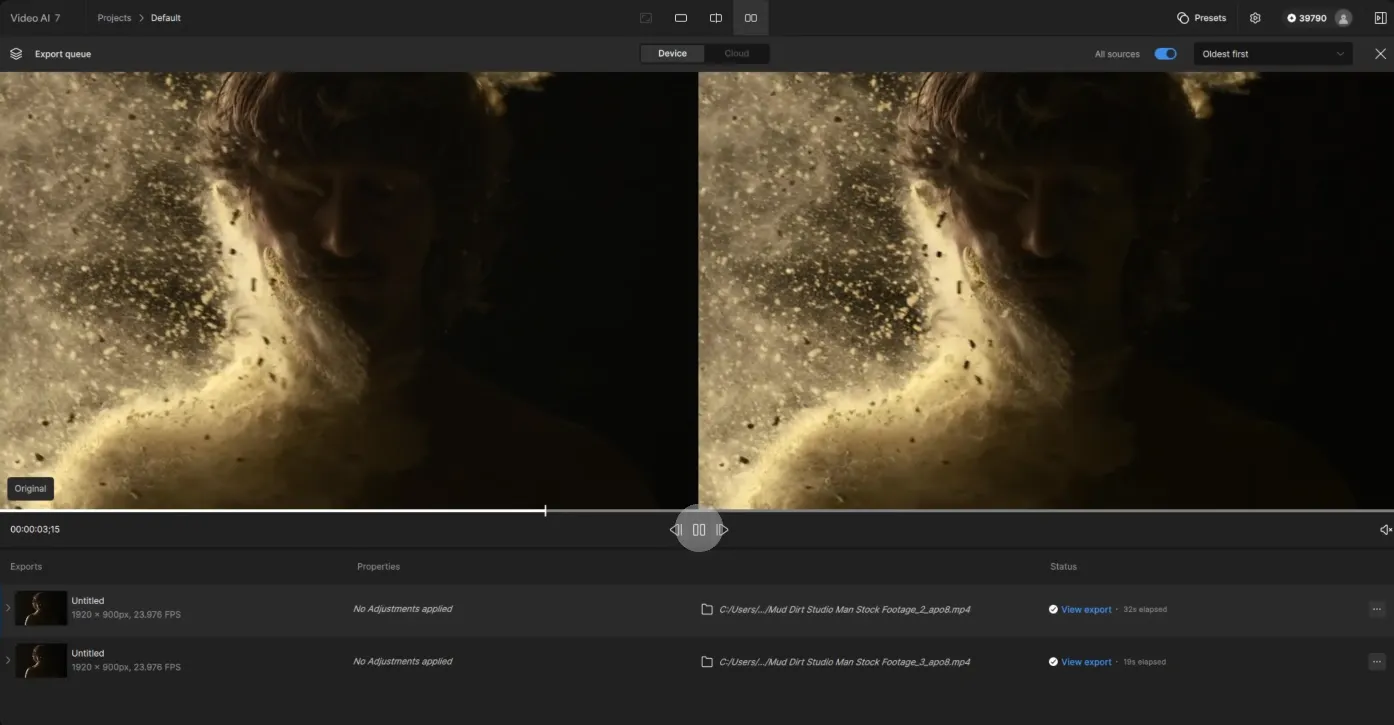Unmute the audio speaker icon

coord(1385,530)
